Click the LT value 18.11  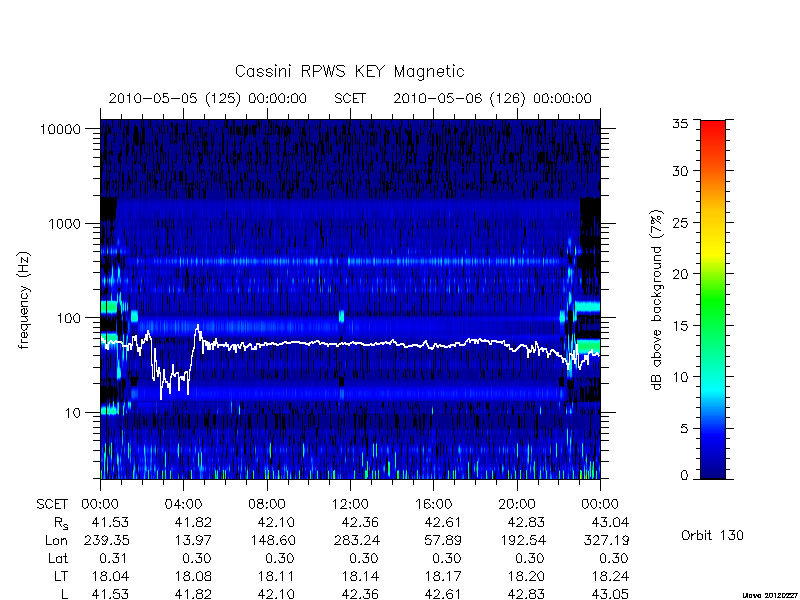click(277, 577)
